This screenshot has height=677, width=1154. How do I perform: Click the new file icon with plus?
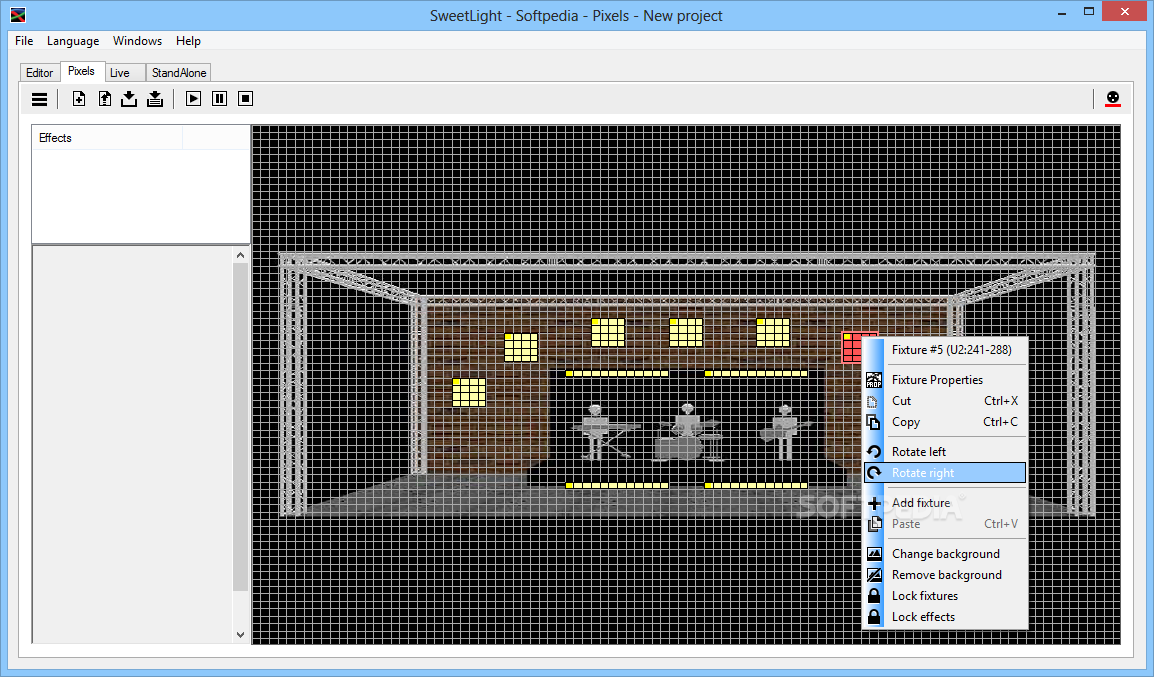pyautogui.click(x=79, y=99)
